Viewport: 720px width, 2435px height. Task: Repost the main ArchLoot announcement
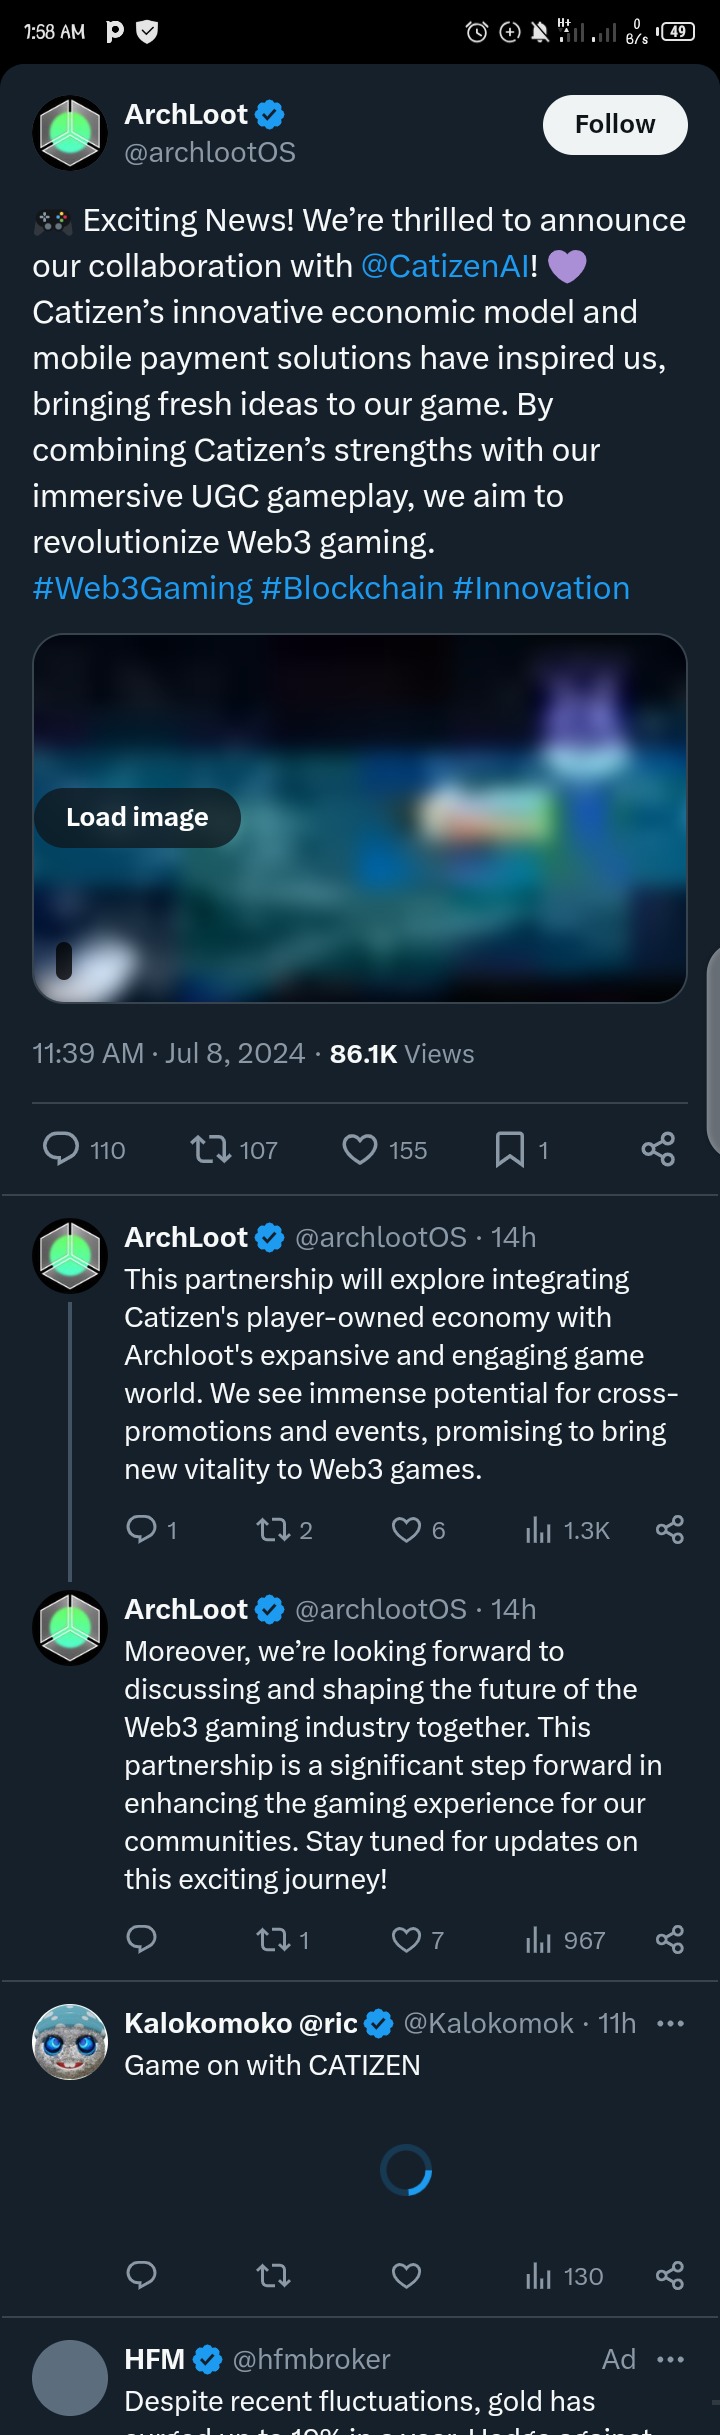(x=211, y=1149)
